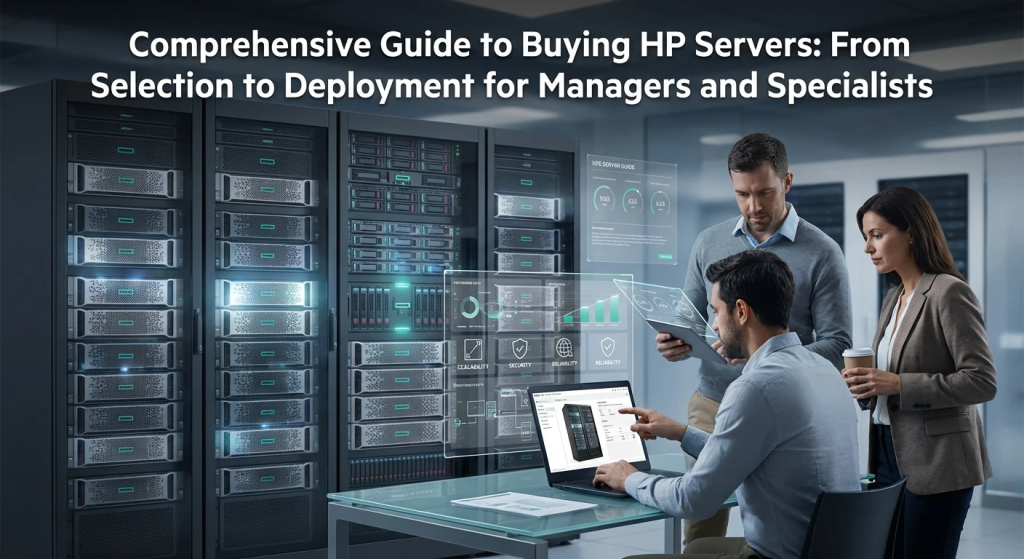Click the title line "Selection to Deployment for Managers and Specialists"
Screen dimensions: 1024x559
pyautogui.click(x=512, y=86)
